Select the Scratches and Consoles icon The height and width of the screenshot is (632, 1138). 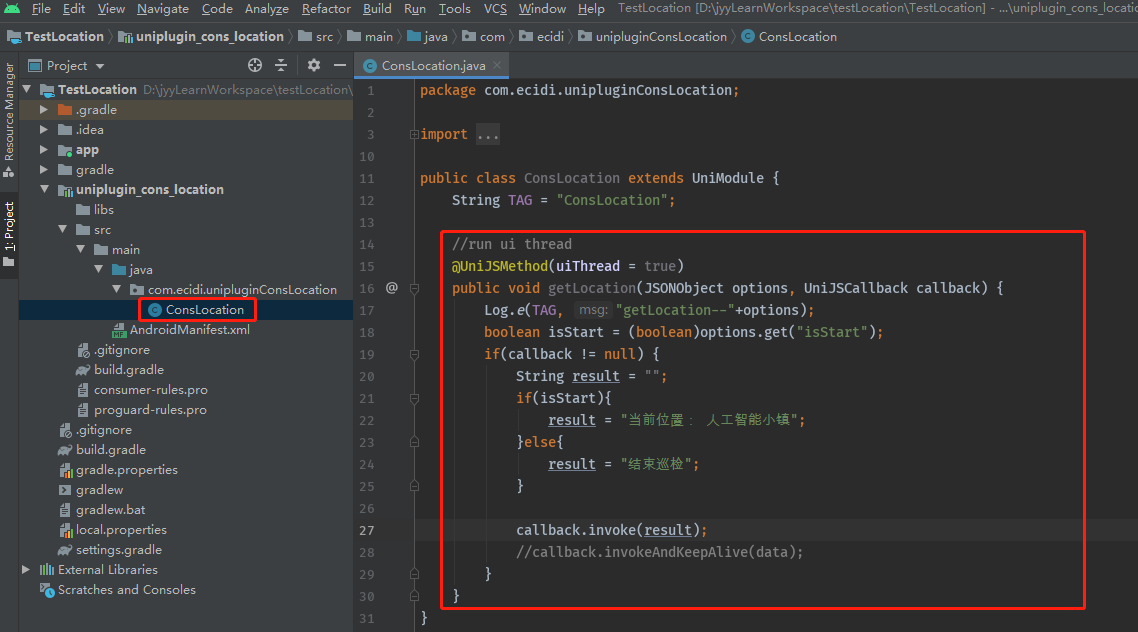47,590
